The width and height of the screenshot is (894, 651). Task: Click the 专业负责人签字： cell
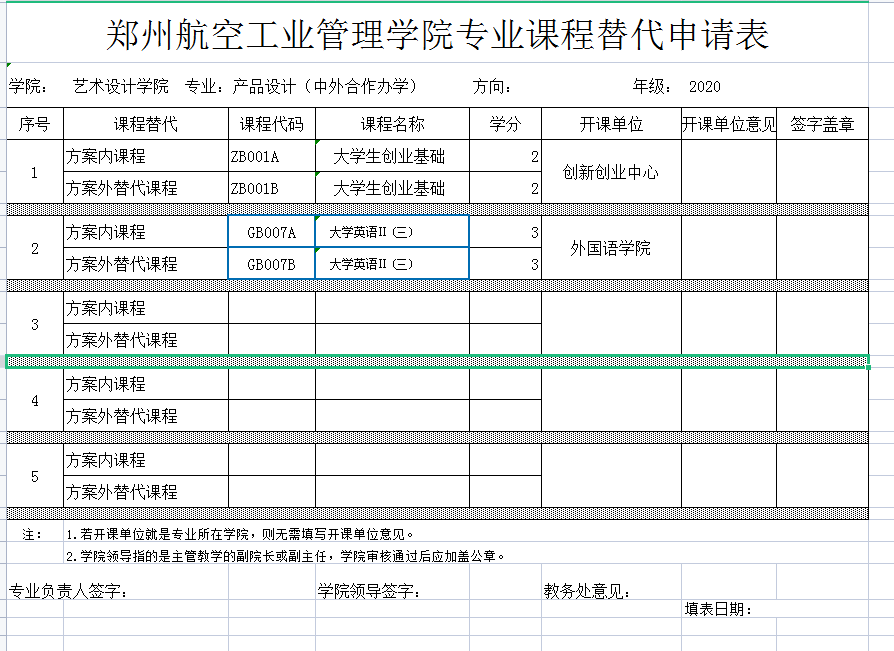[68, 591]
